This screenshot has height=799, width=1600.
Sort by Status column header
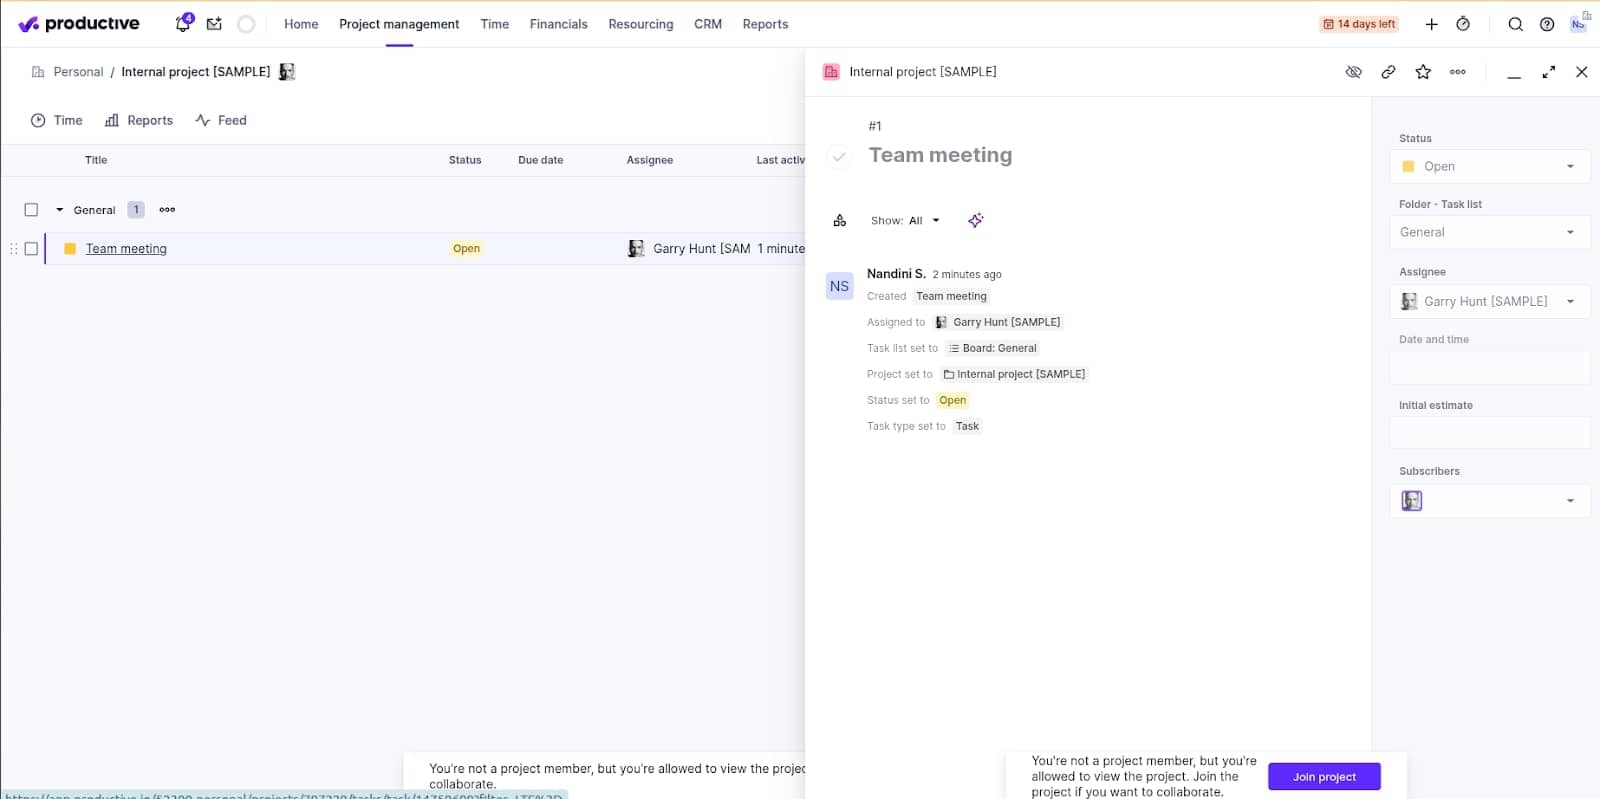[x=465, y=160]
